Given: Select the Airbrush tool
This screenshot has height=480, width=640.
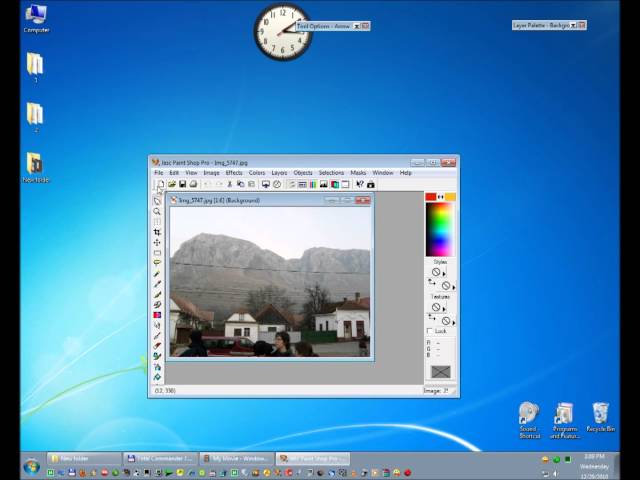Looking at the screenshot, I should pyautogui.click(x=157, y=367).
